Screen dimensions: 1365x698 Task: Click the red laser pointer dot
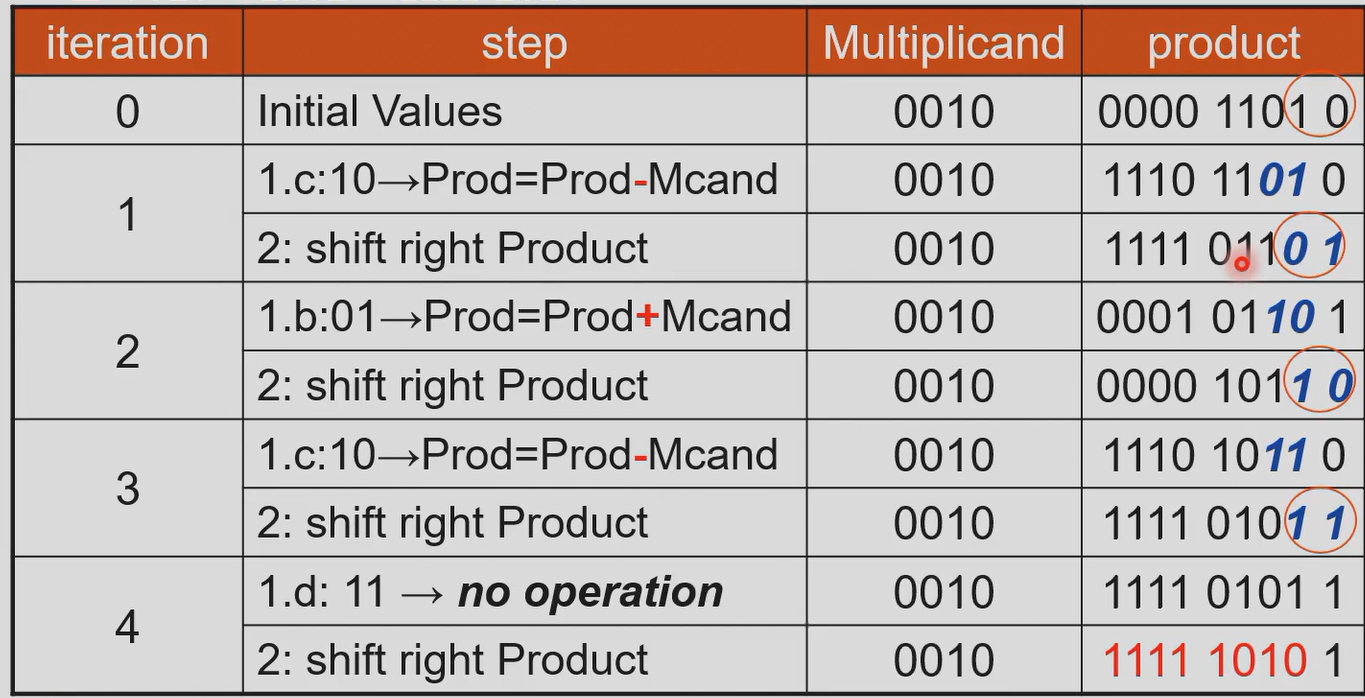[x=1241, y=264]
